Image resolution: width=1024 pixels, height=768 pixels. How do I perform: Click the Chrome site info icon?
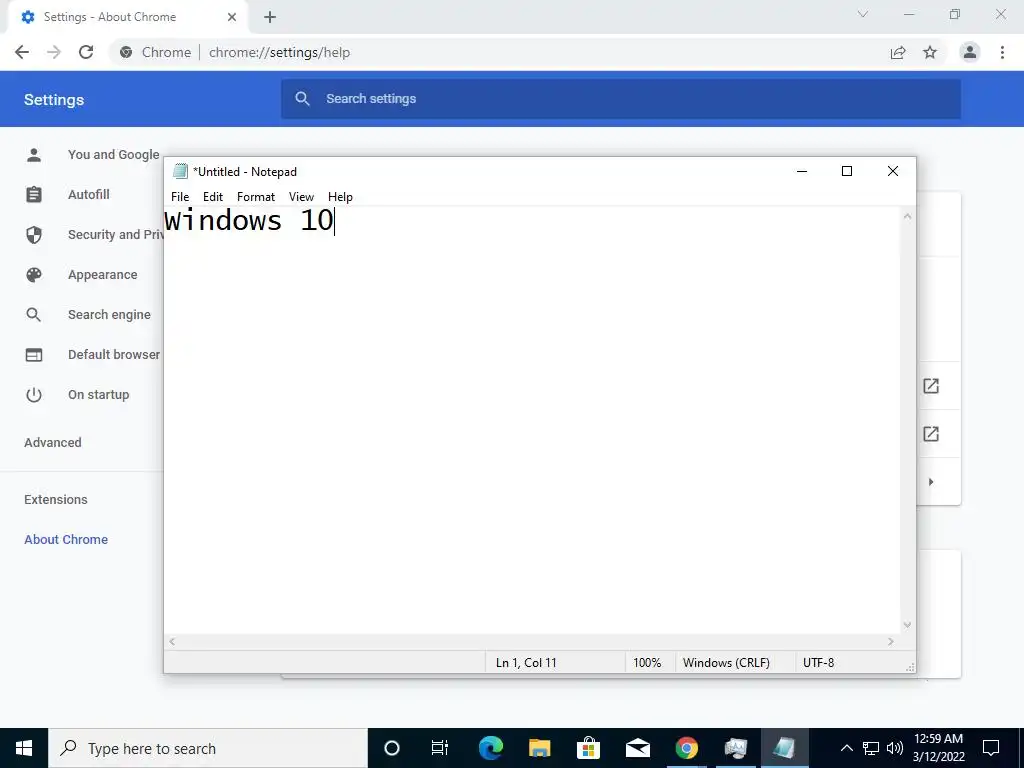pos(126,52)
